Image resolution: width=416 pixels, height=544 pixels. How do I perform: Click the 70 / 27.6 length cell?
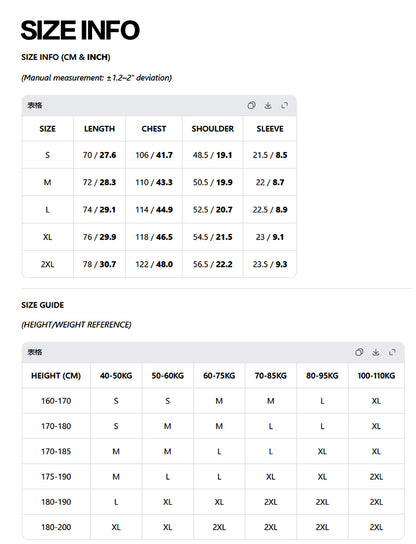pyautogui.click(x=99, y=155)
